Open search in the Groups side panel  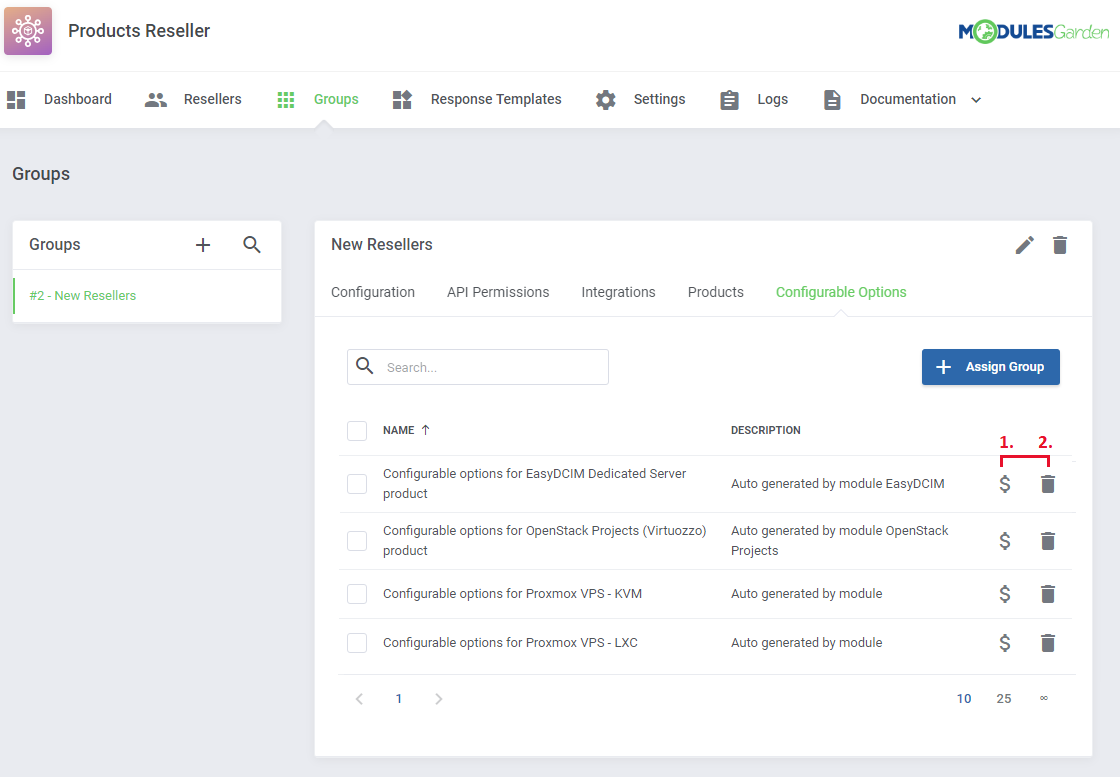[251, 245]
